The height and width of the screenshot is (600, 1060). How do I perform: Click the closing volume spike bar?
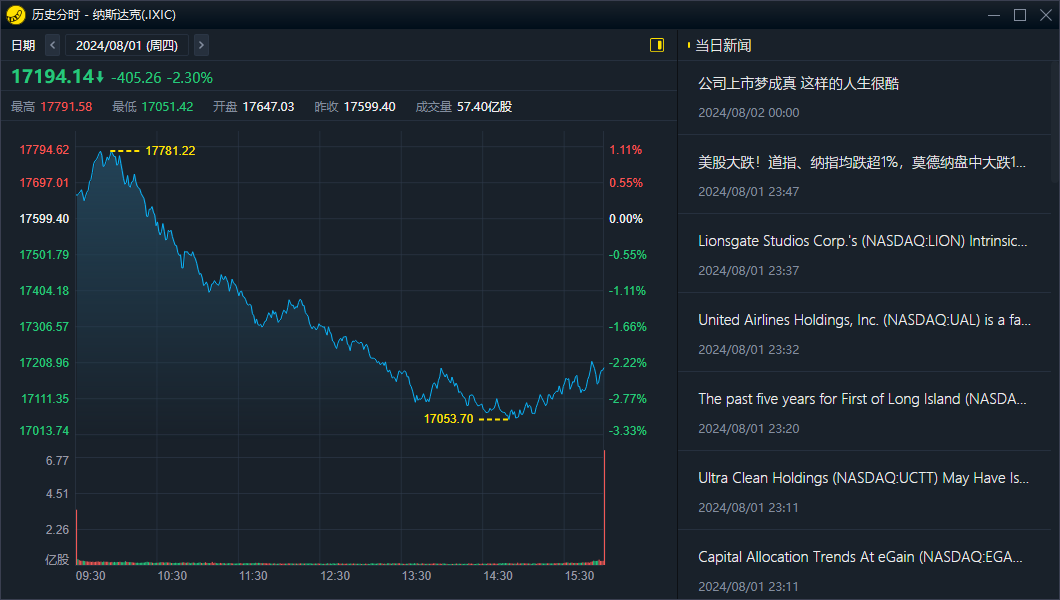604,507
